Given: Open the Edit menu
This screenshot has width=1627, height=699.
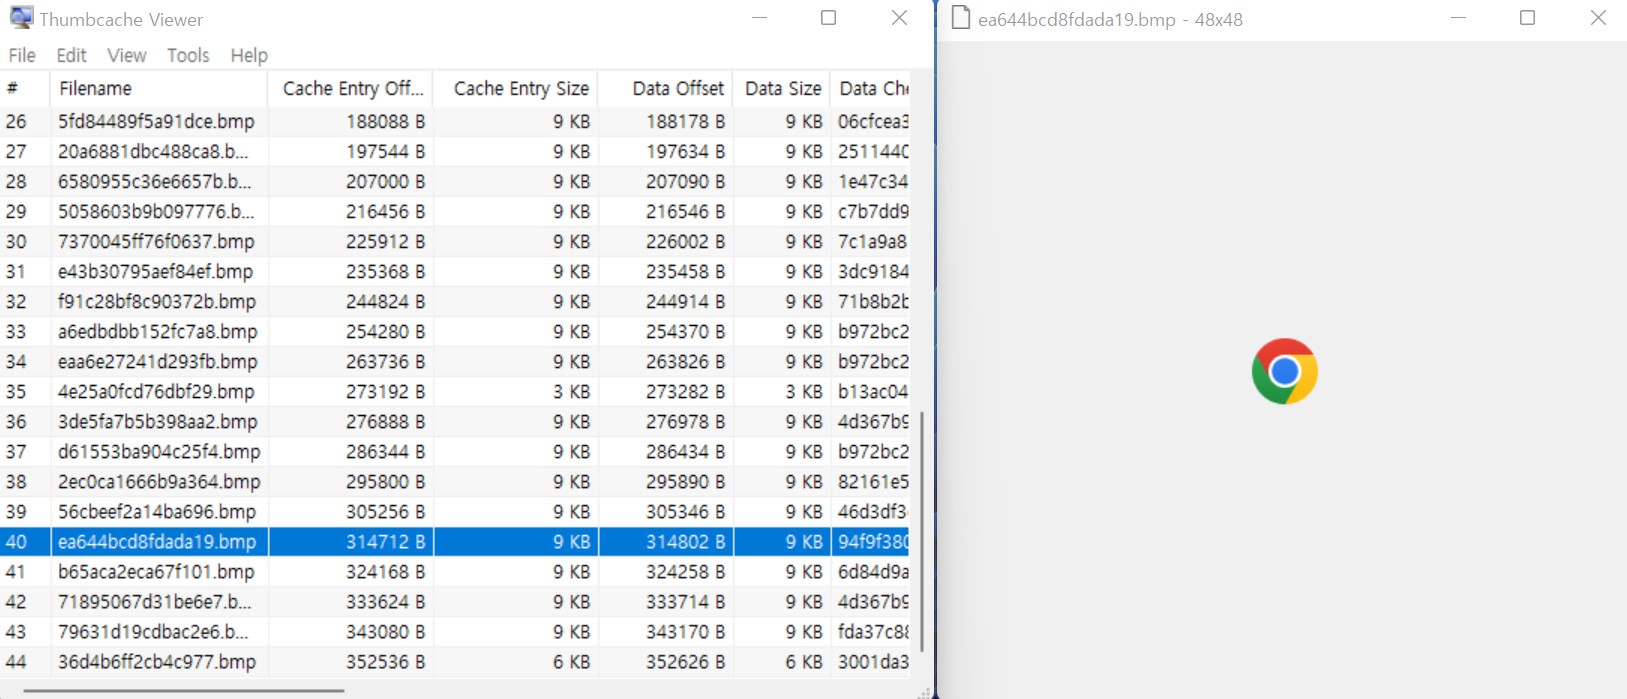Looking at the screenshot, I should click(x=71, y=55).
